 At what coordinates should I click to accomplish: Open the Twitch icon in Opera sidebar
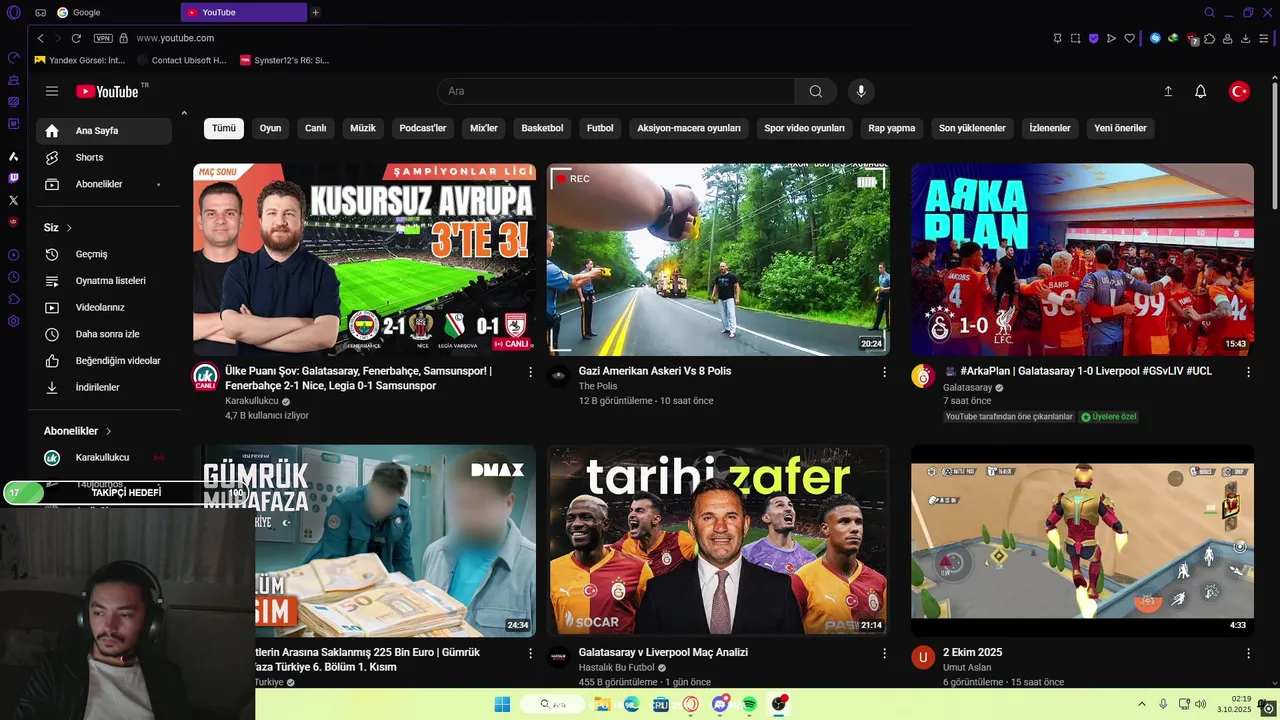point(13,178)
